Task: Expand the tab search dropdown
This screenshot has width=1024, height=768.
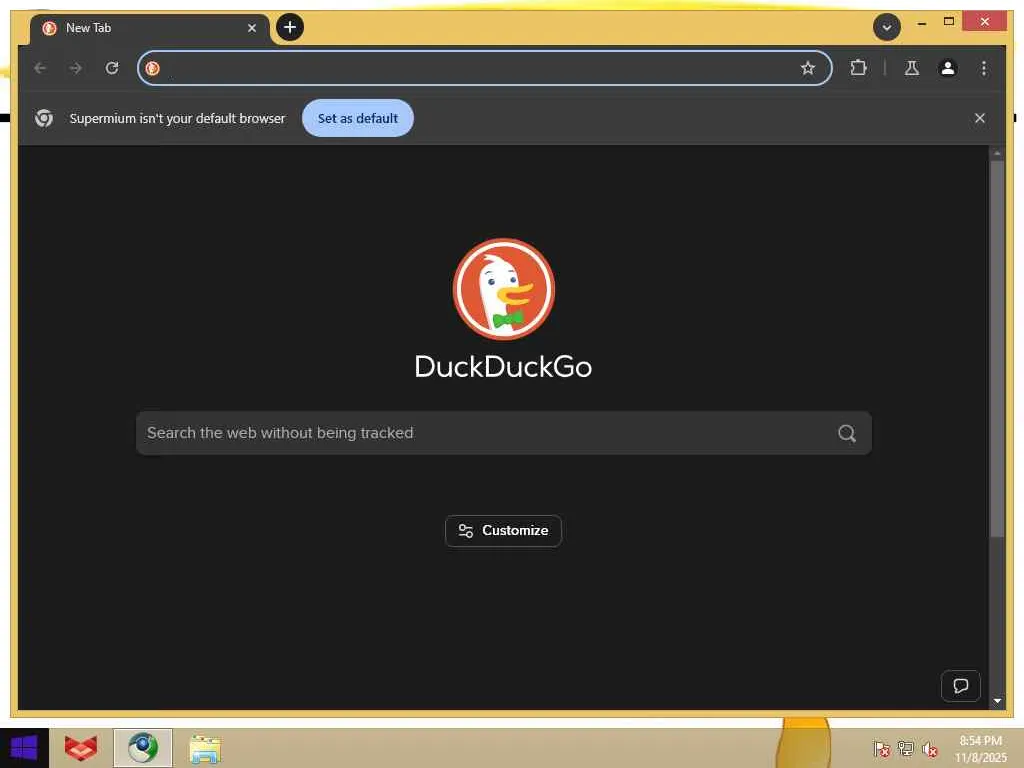Action: tap(886, 27)
